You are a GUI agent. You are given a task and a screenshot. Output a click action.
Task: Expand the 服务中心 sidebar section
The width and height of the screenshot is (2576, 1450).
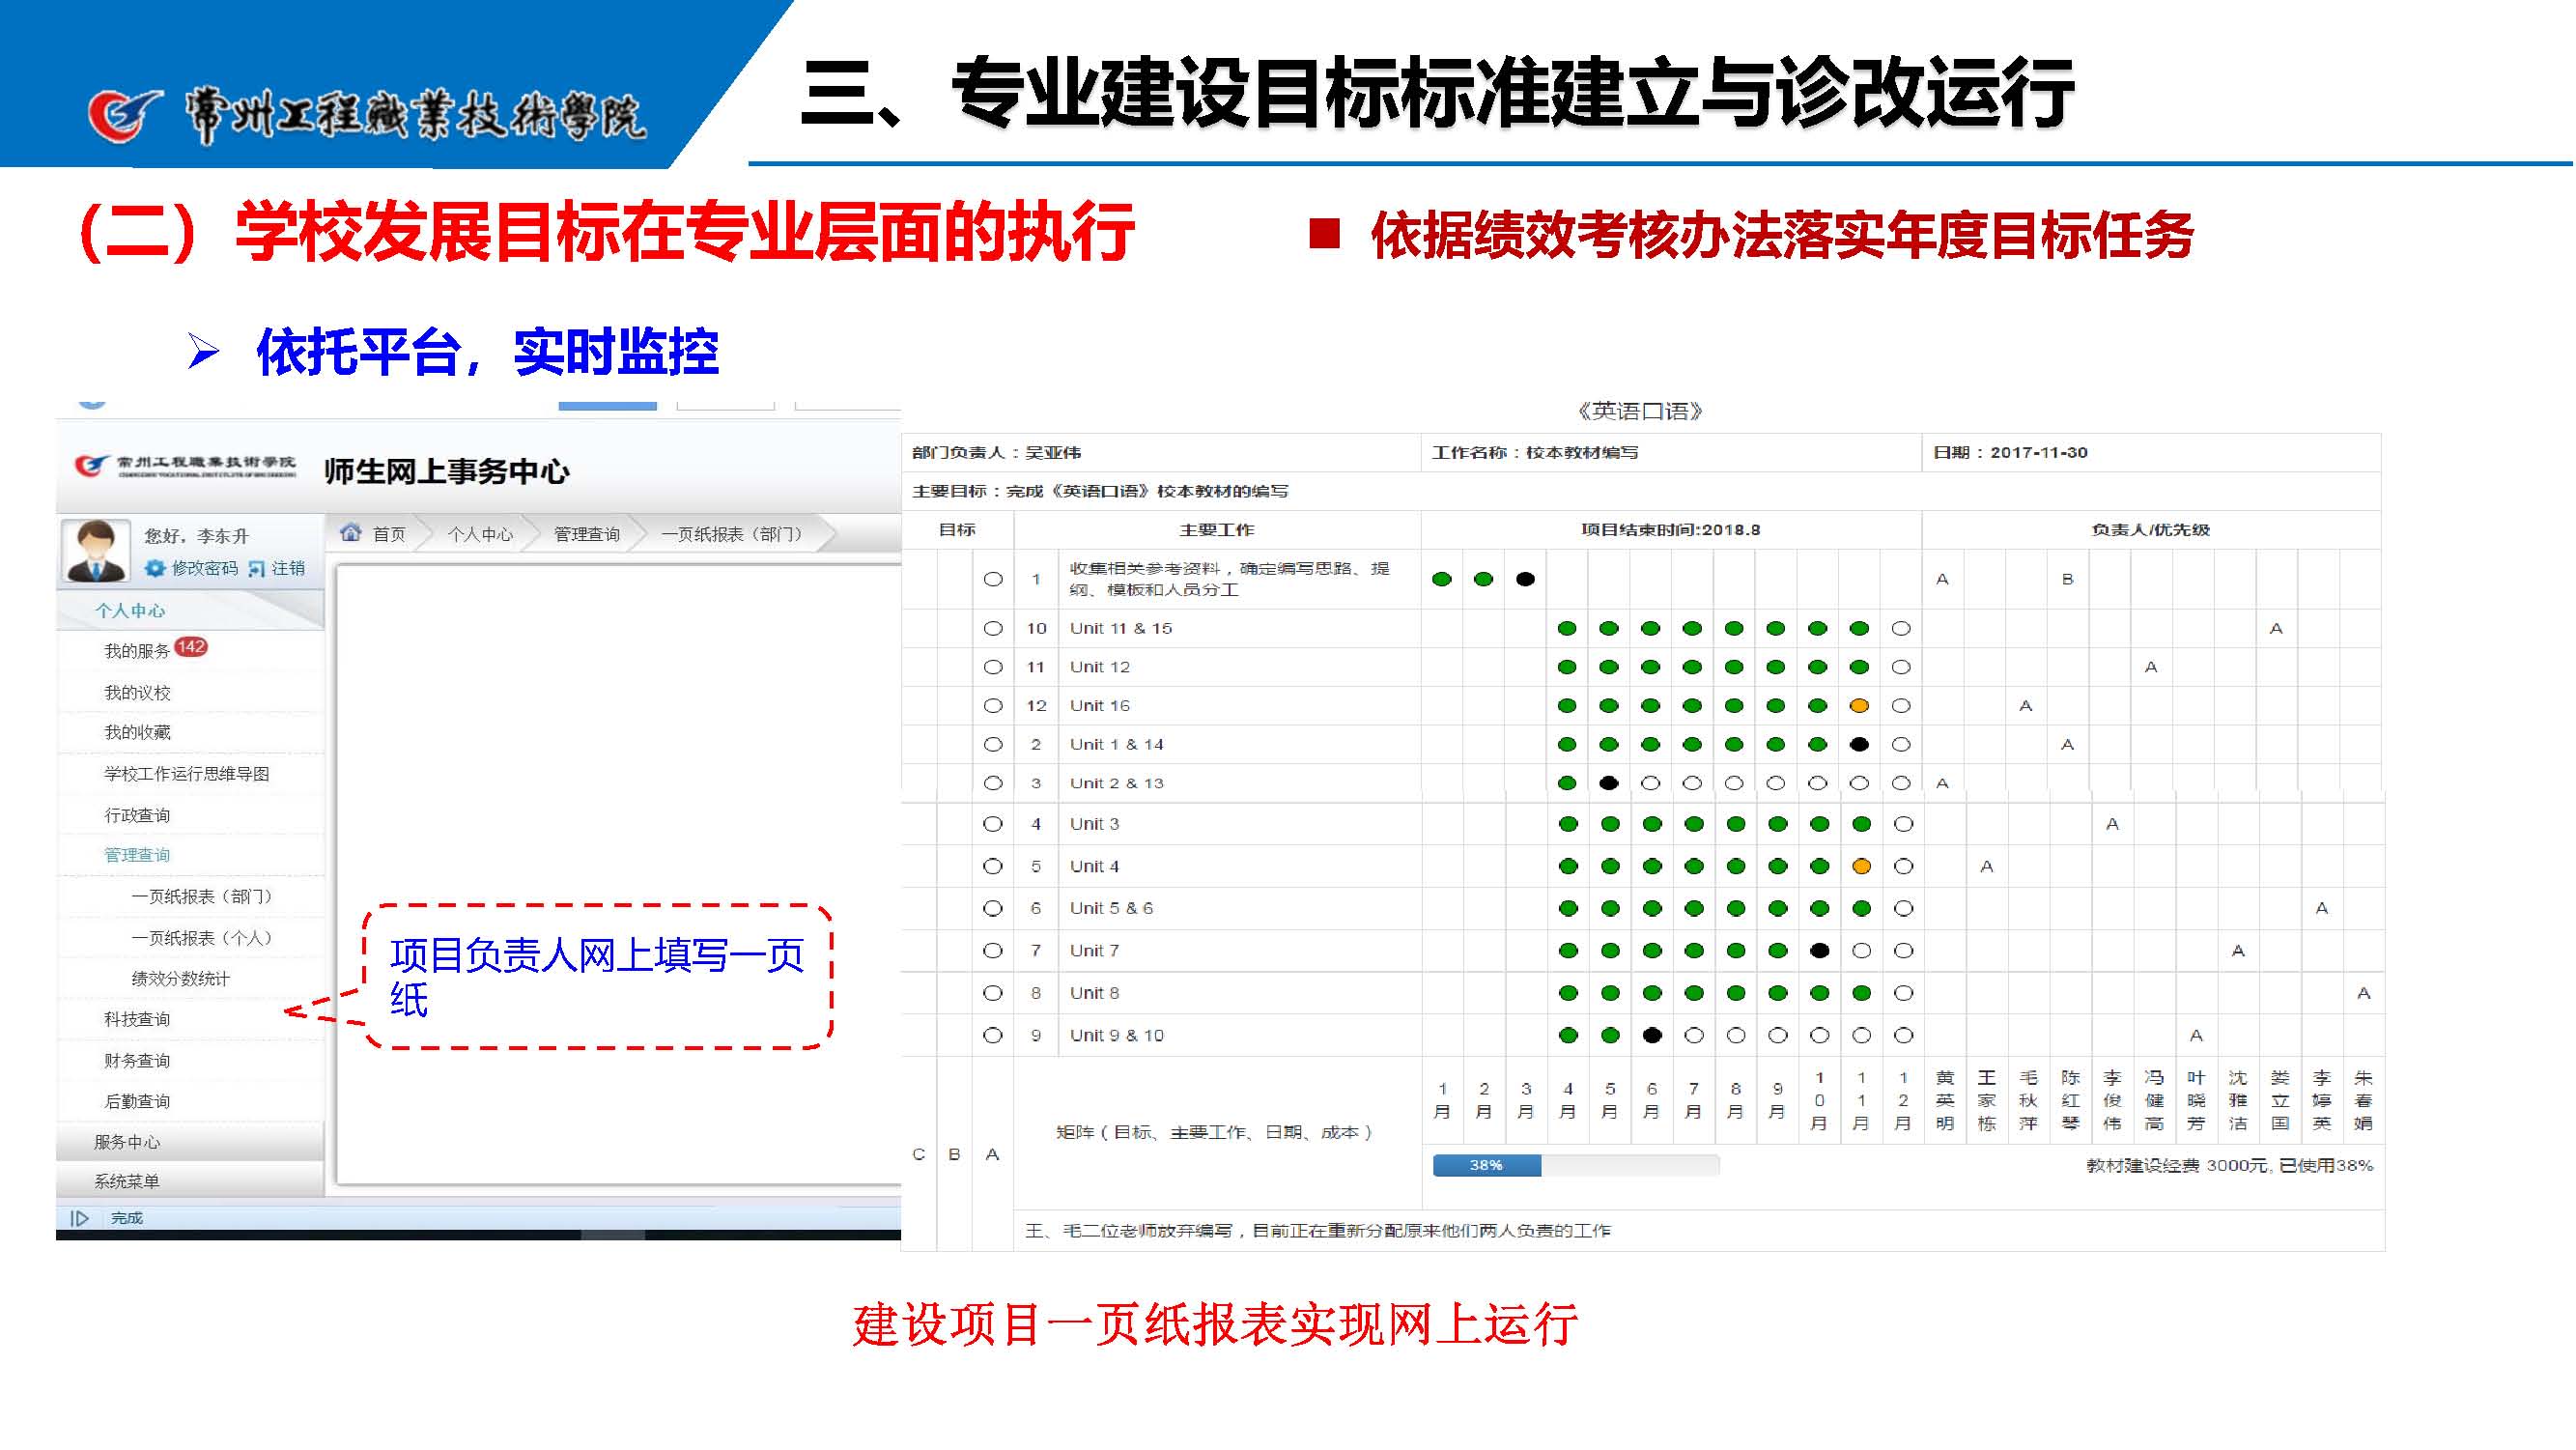[127, 1143]
